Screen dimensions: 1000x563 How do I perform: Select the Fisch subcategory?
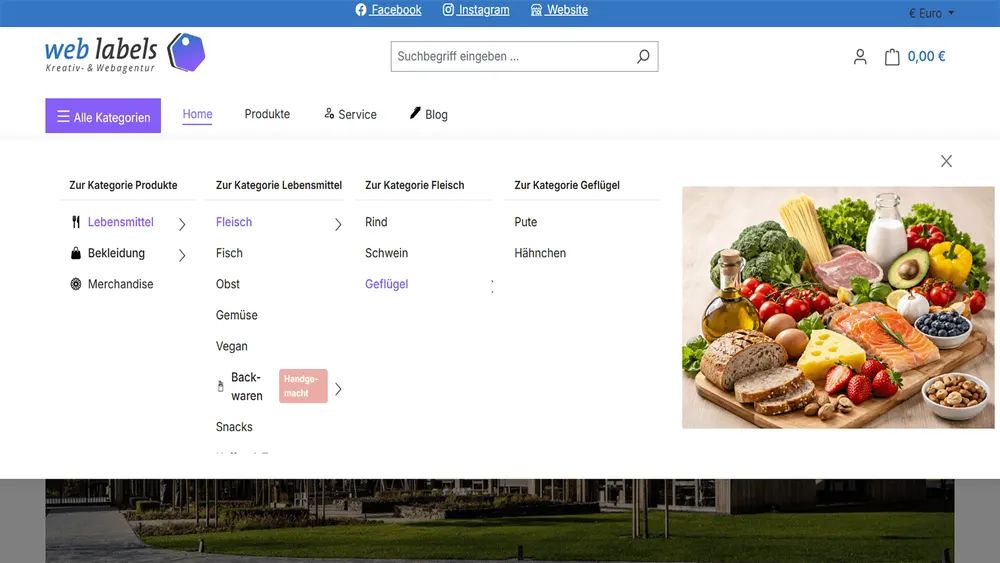click(x=229, y=253)
